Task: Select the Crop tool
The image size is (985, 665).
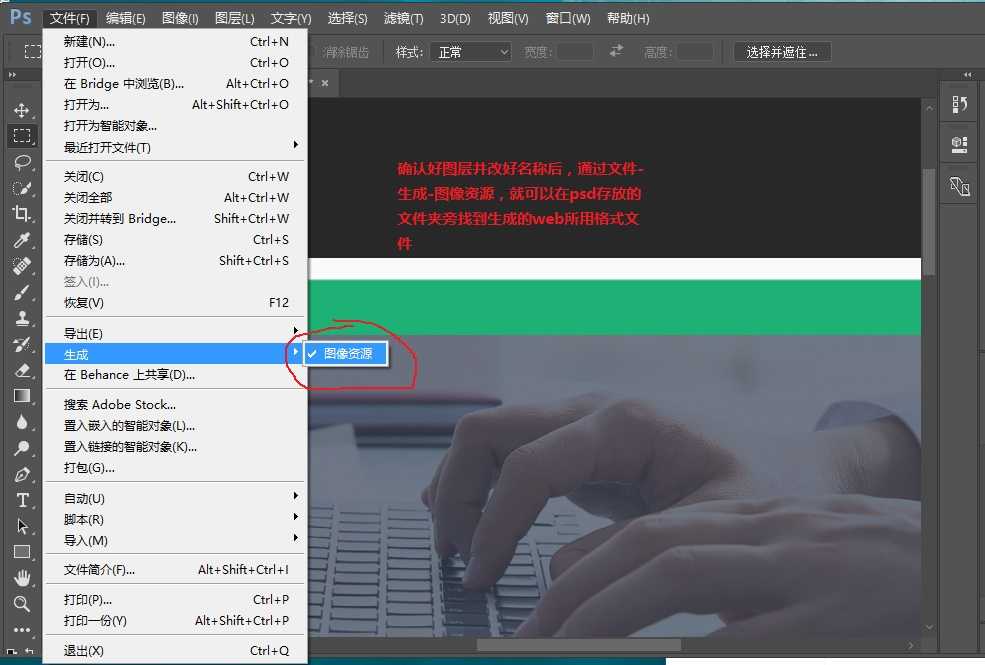Action: pyautogui.click(x=21, y=214)
